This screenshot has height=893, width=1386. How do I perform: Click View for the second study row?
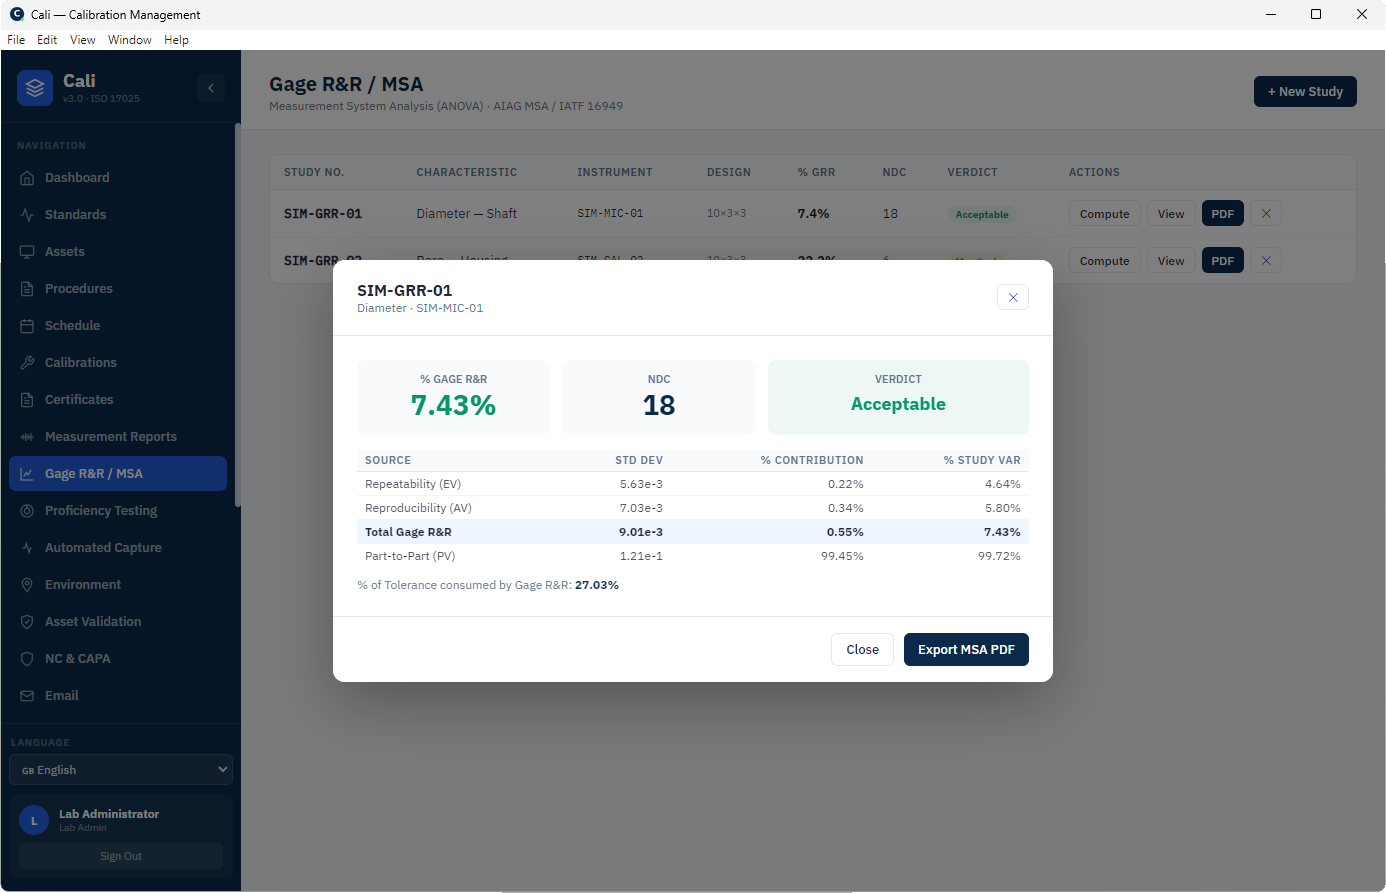1171,261
